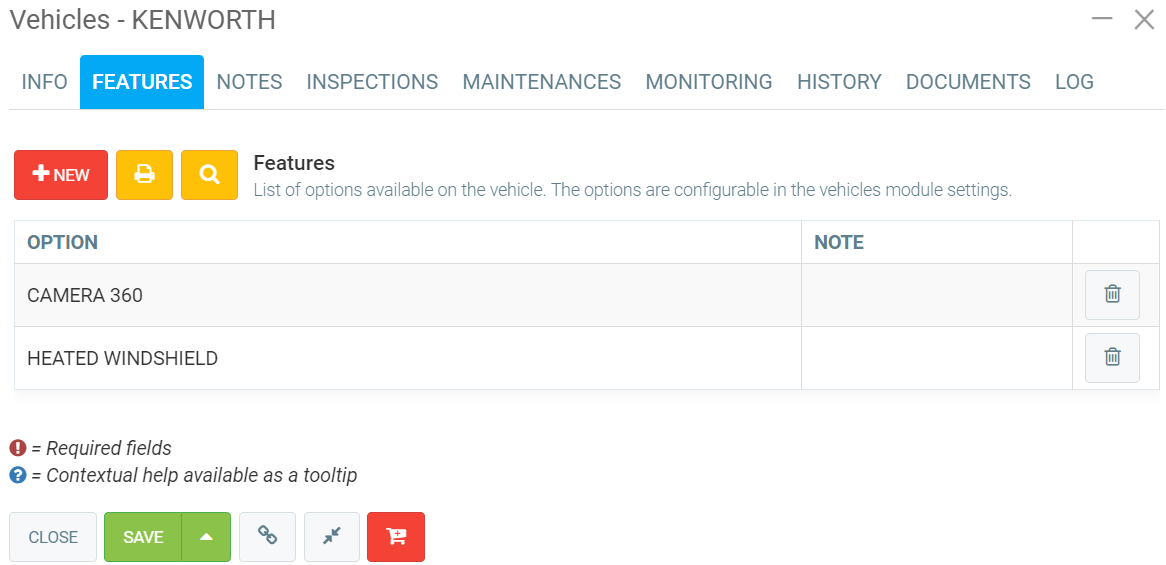Click the chain link icon button
This screenshot has width=1166, height=565.
(267, 537)
